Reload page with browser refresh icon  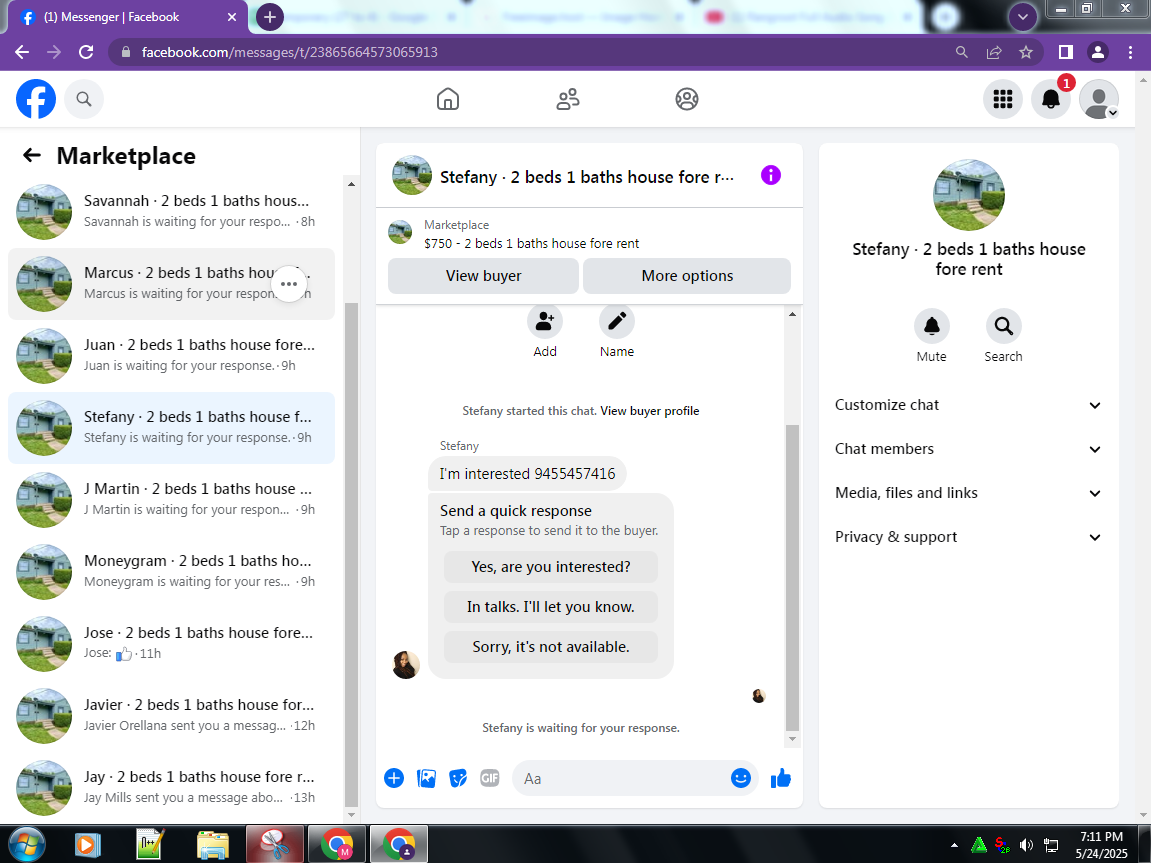click(86, 52)
